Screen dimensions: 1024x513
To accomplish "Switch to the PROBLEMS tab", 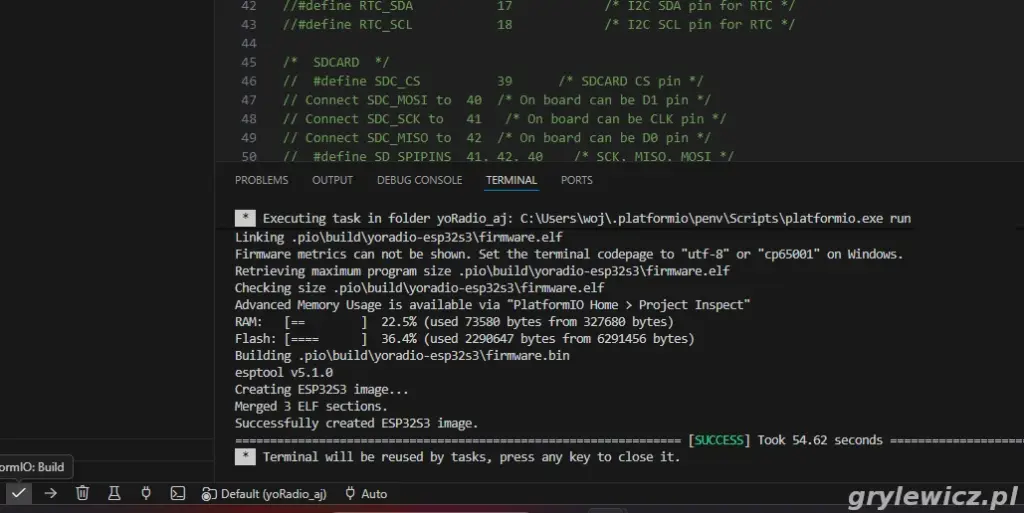I will click(261, 180).
